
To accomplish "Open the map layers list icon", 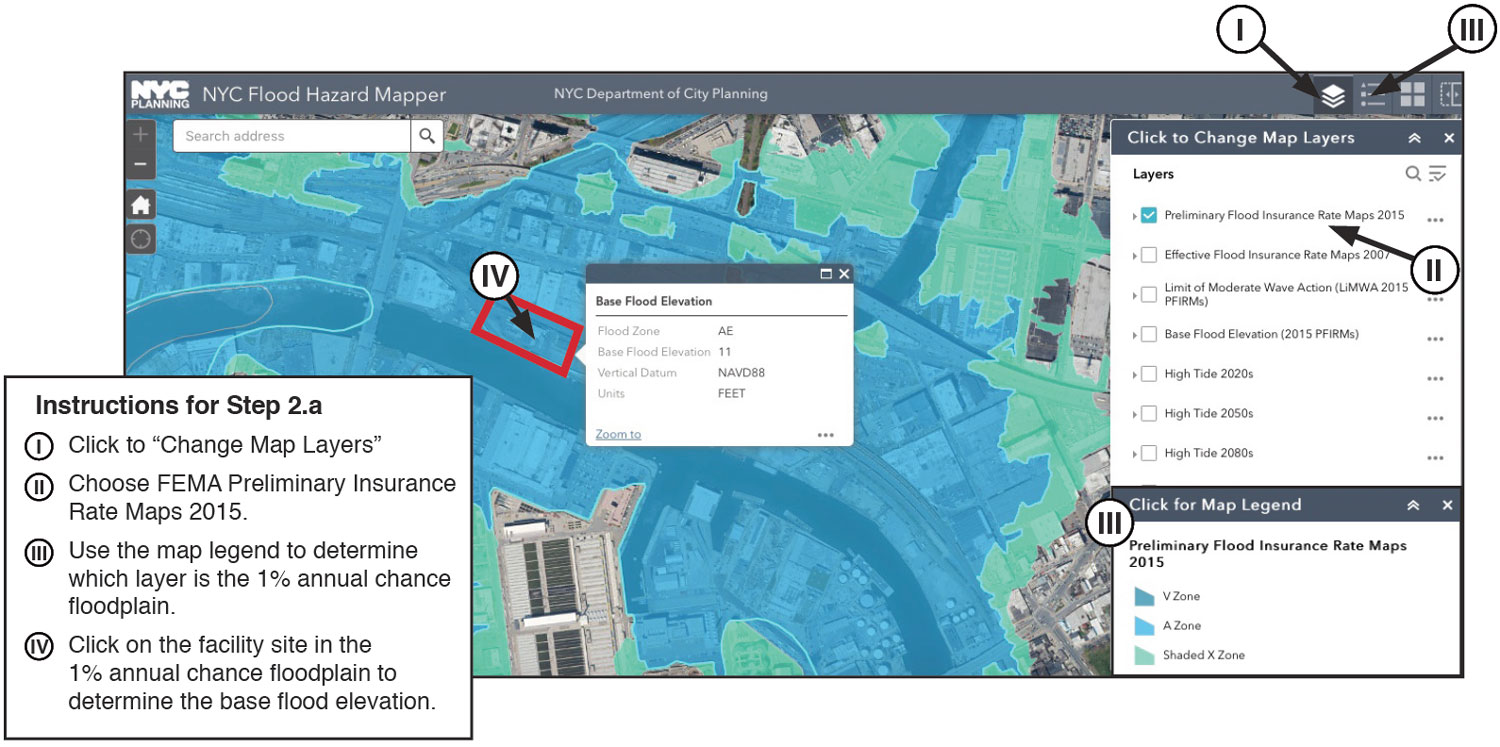I will click(x=1332, y=96).
